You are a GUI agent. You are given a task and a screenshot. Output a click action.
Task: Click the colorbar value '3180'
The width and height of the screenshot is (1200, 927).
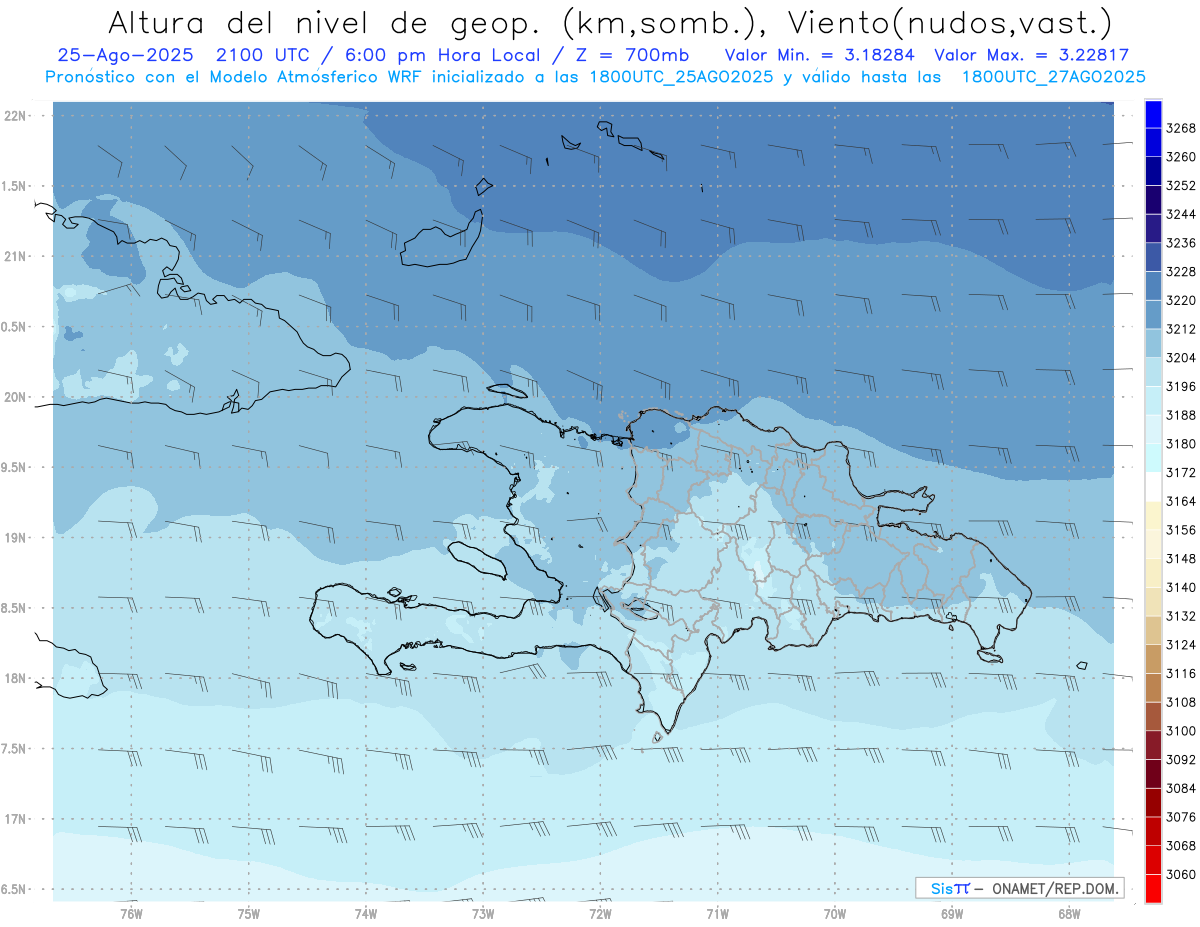(1181, 444)
